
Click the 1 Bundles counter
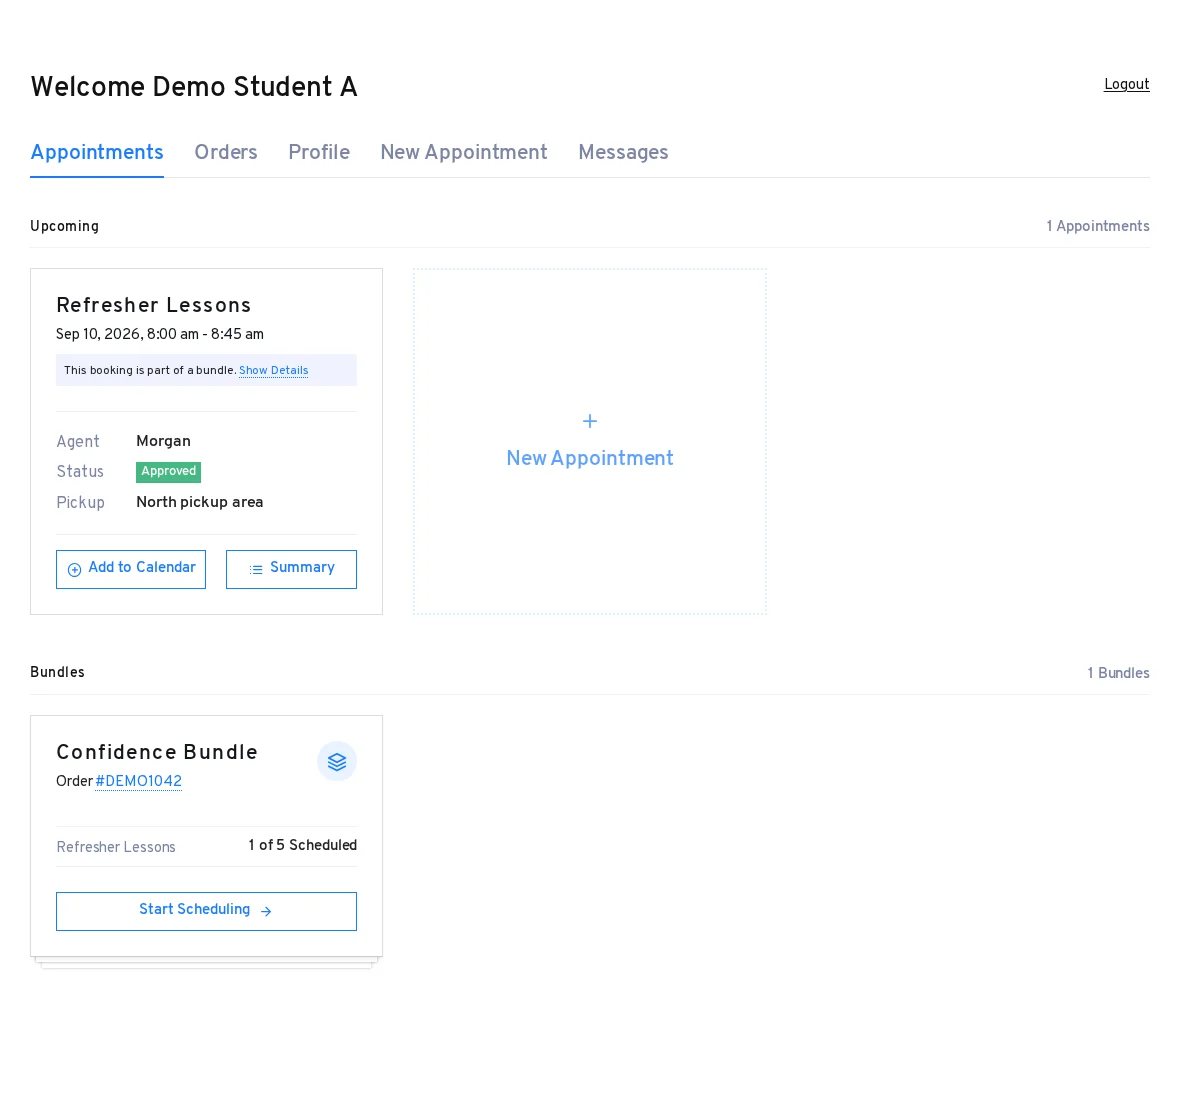(1118, 673)
